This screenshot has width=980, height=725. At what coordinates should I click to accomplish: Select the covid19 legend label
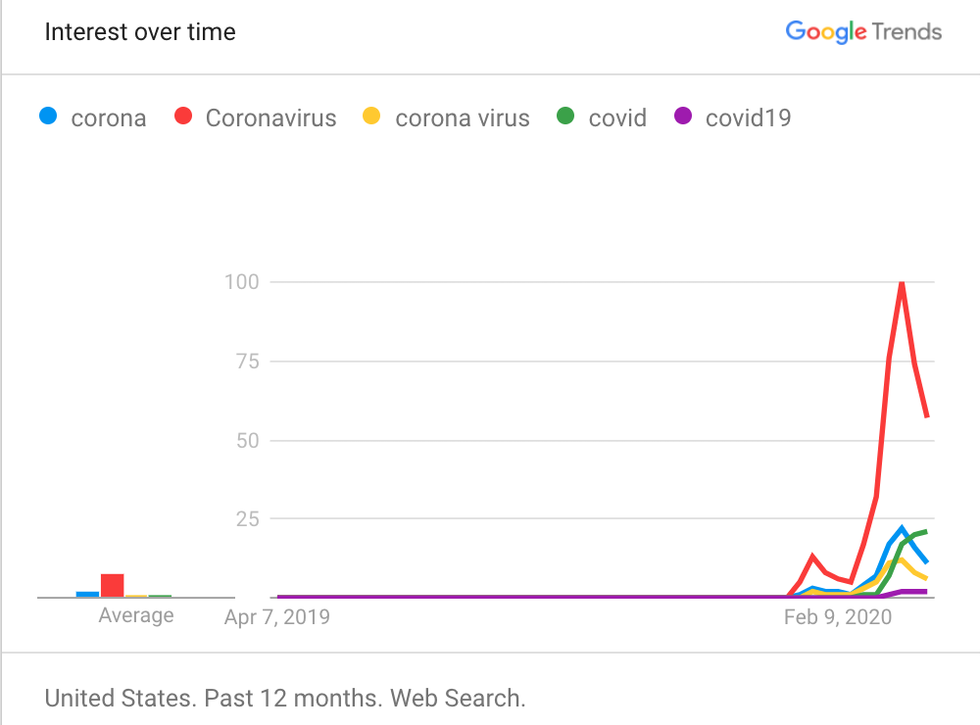pos(748,118)
